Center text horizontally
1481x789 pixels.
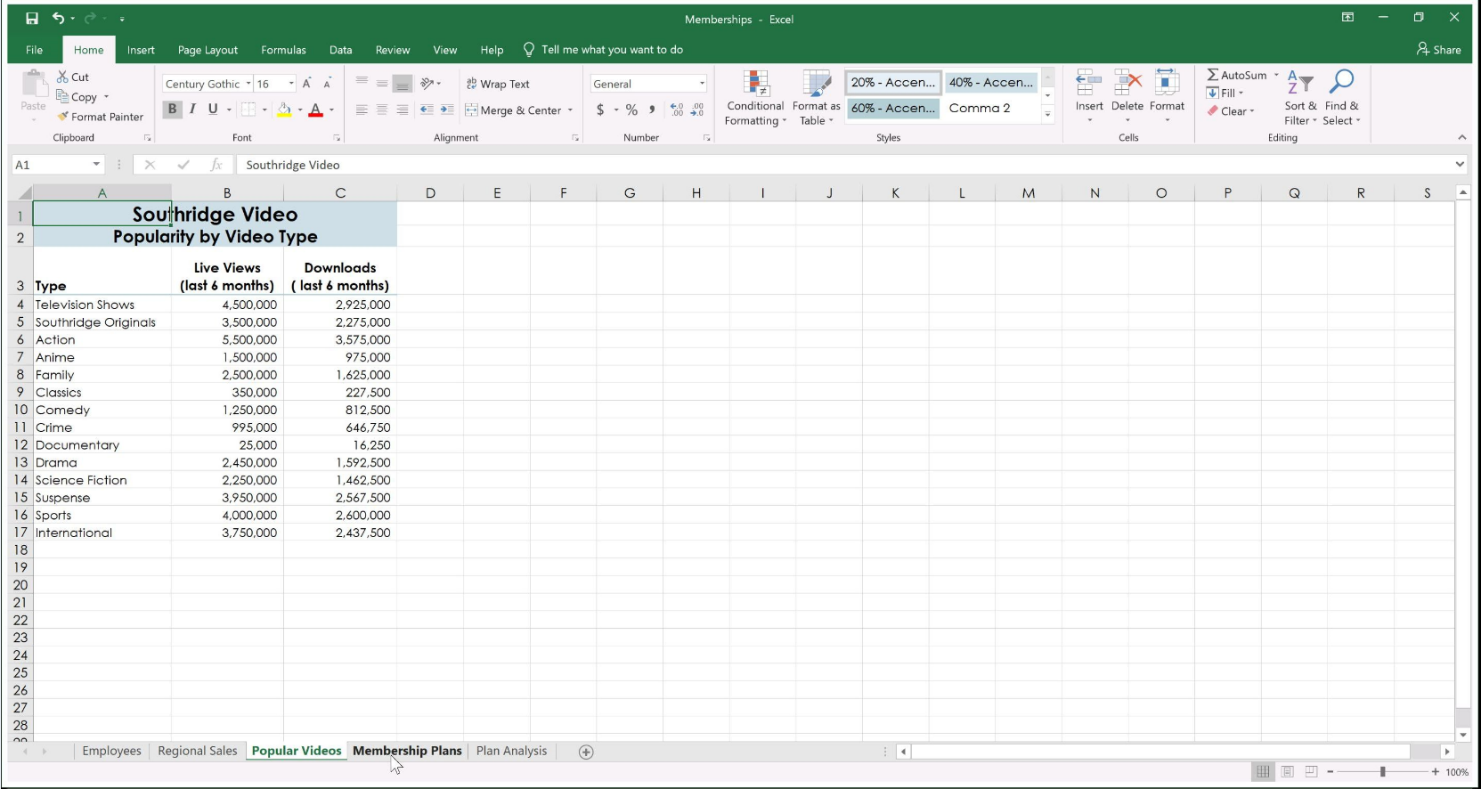click(382, 110)
